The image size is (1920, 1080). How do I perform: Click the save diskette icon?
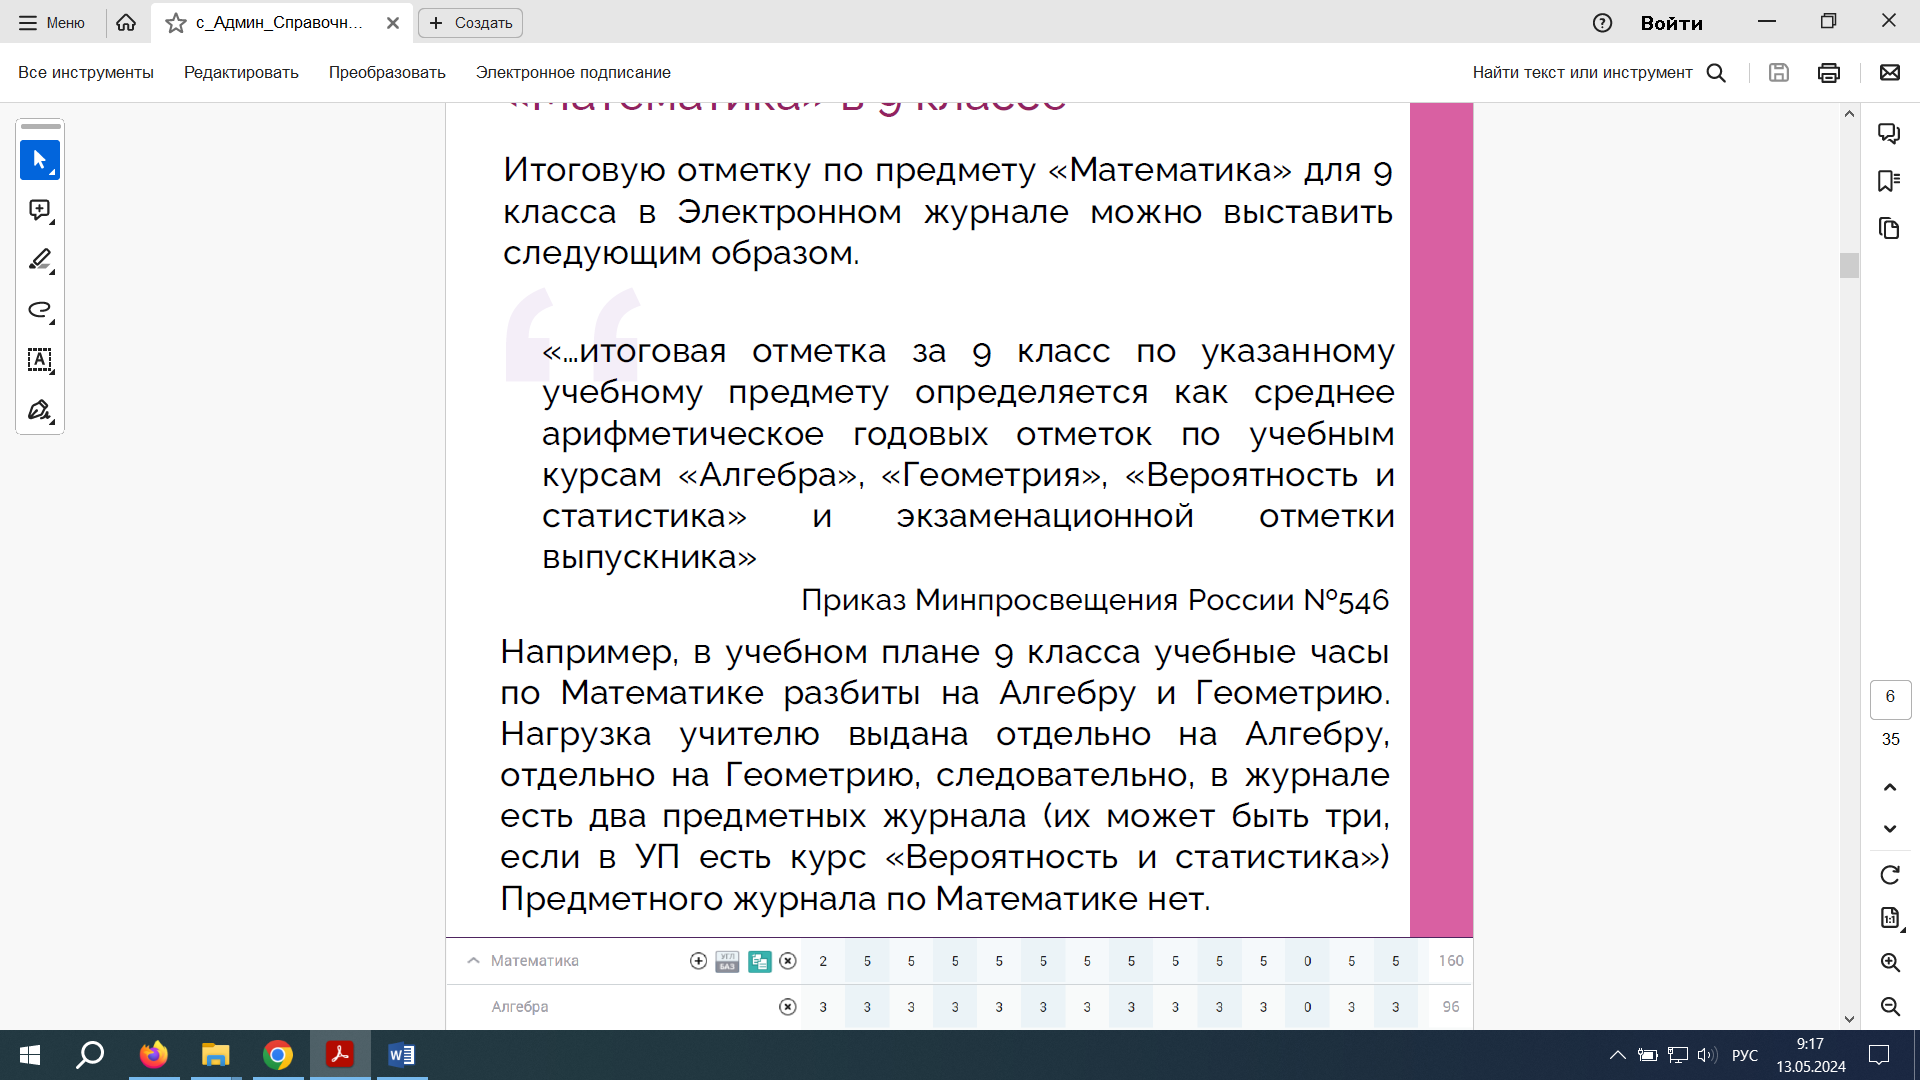pos(1778,72)
